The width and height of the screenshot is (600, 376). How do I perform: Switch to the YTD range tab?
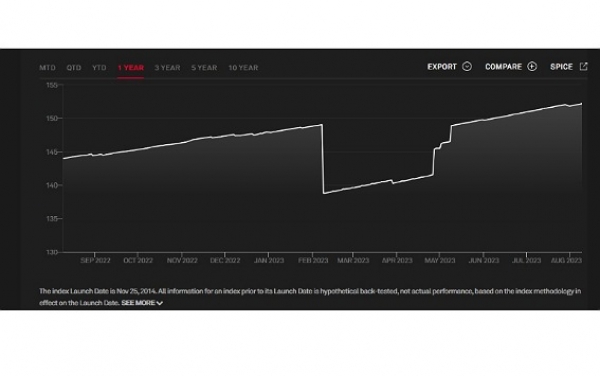(x=99, y=68)
